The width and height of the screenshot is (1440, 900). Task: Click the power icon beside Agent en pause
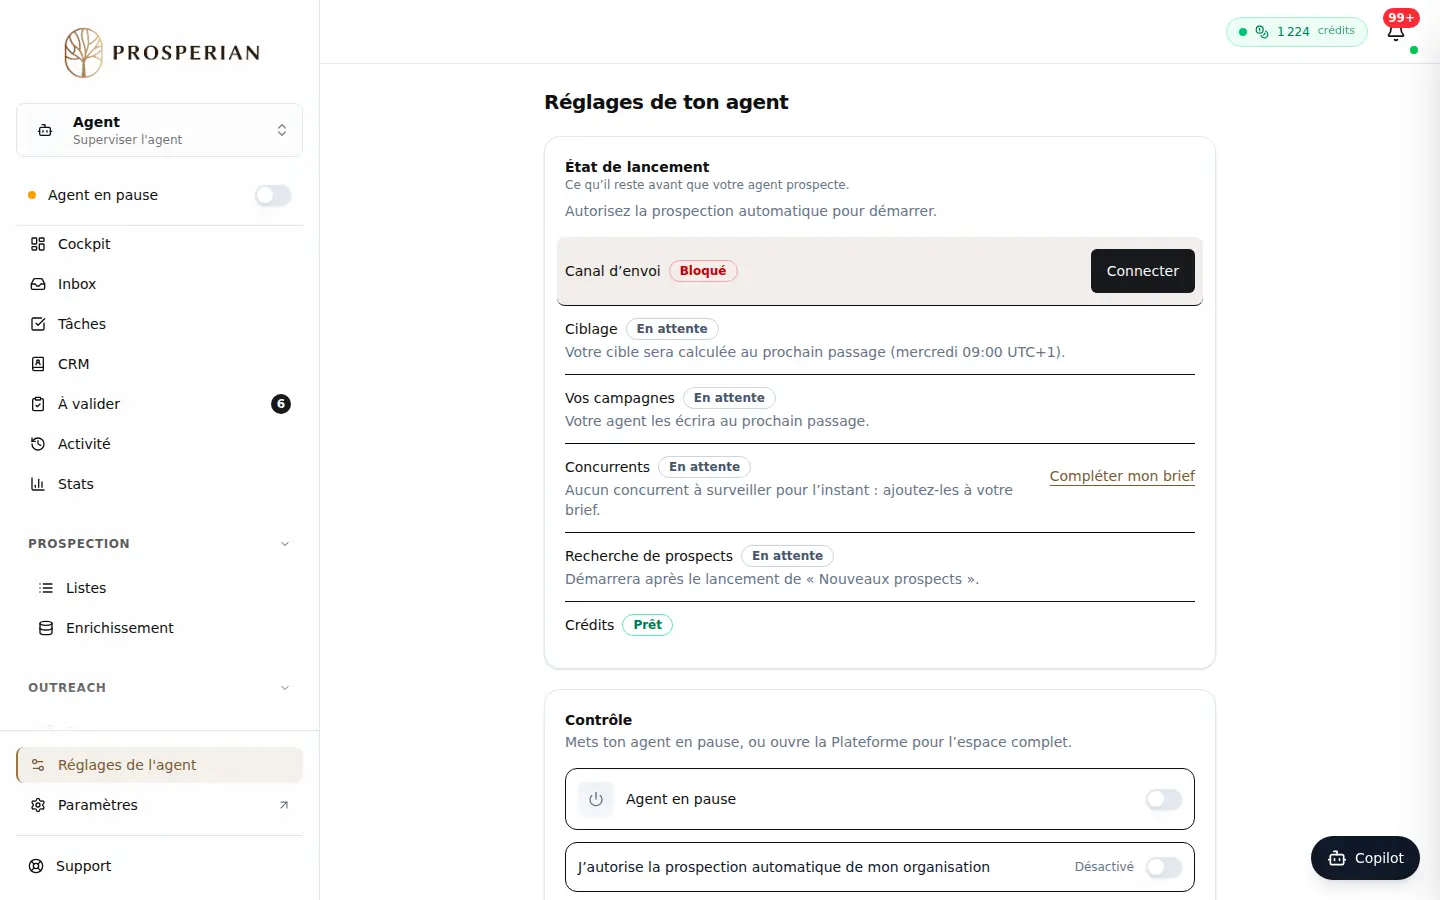point(596,799)
